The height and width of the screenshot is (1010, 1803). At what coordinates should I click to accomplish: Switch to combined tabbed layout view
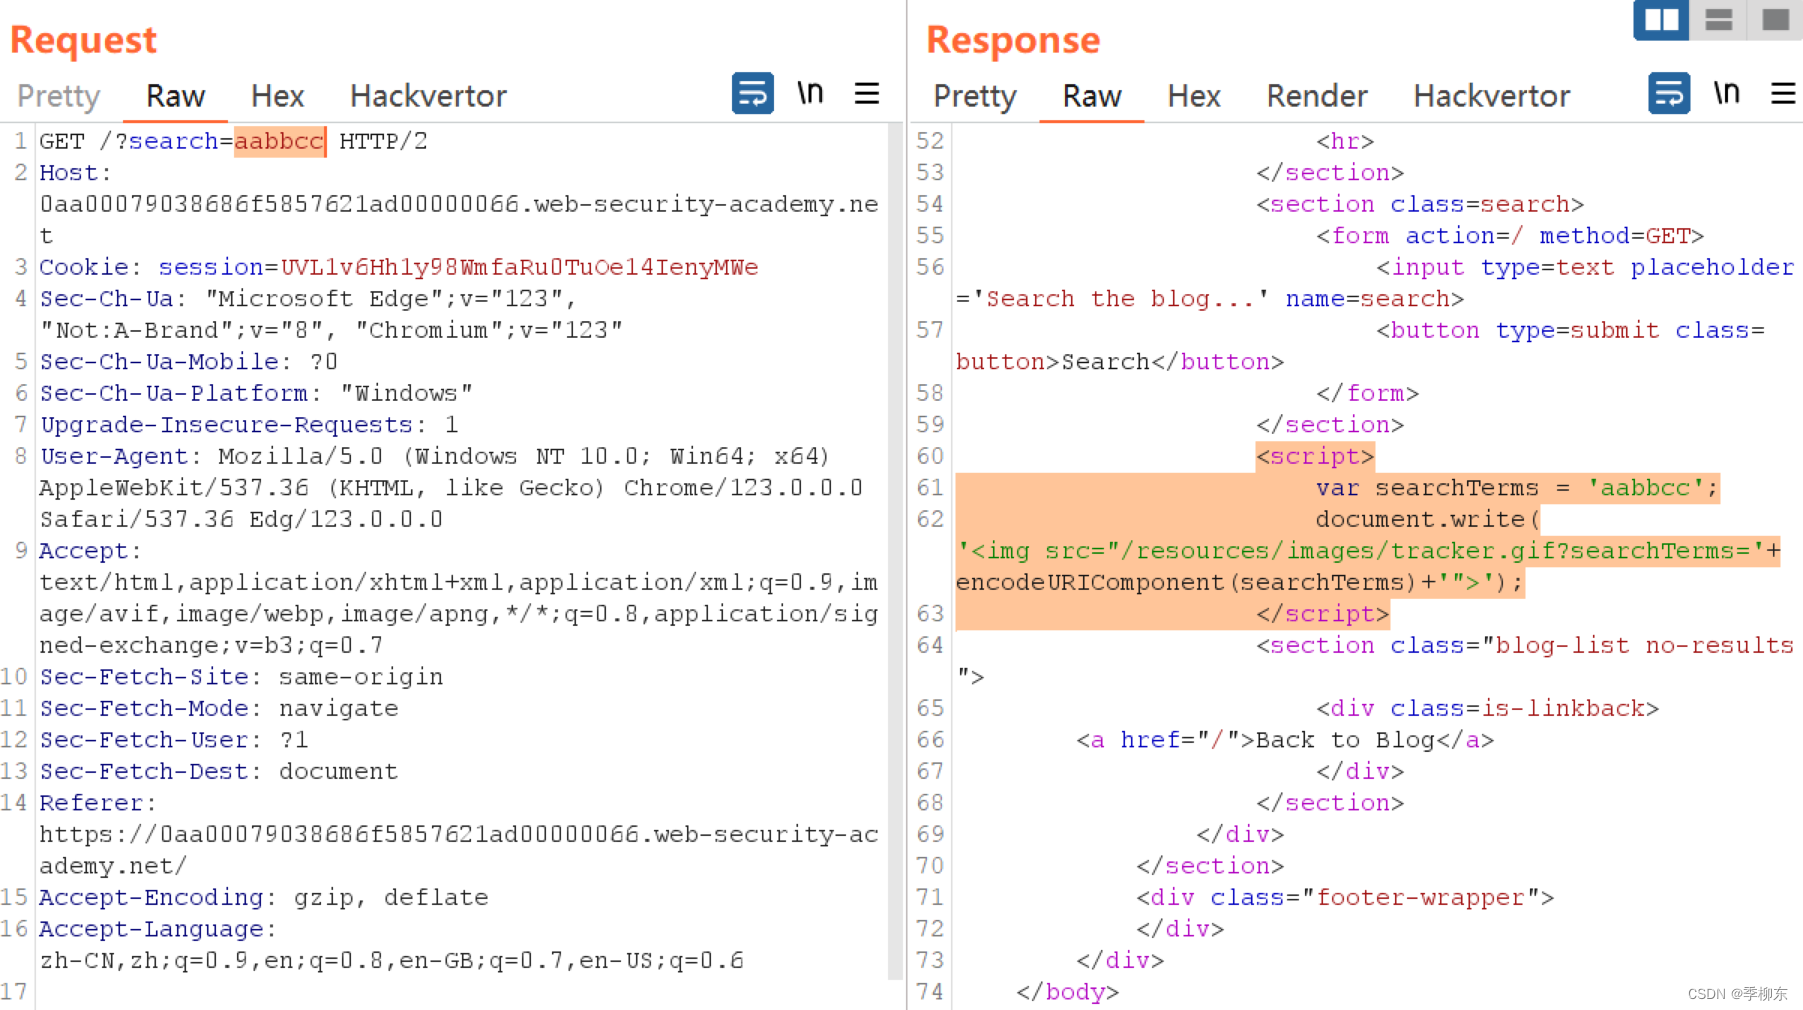click(1775, 20)
